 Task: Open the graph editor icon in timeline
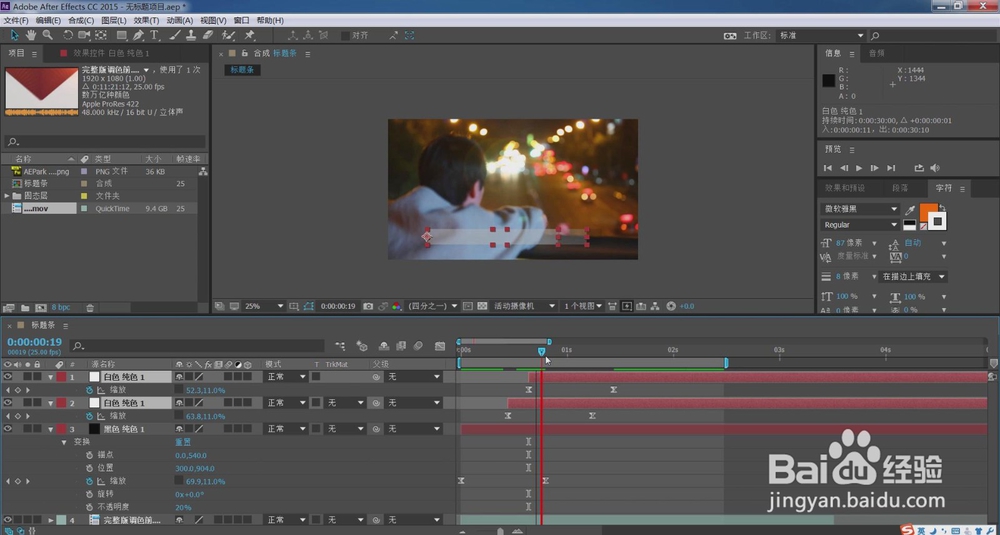[440, 346]
